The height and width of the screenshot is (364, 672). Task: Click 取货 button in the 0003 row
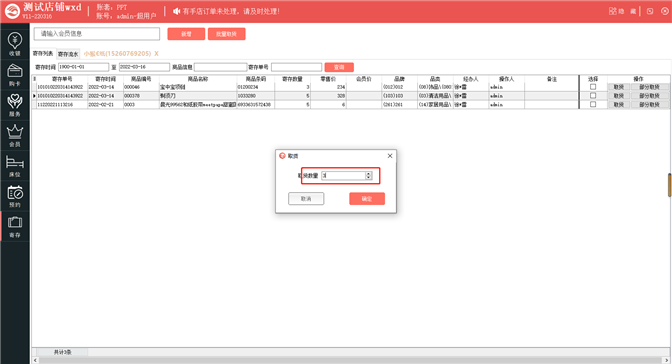tap(618, 104)
